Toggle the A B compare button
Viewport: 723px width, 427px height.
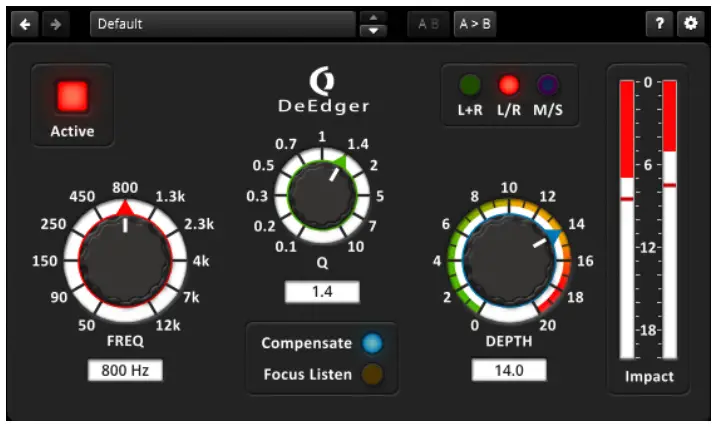coord(428,24)
